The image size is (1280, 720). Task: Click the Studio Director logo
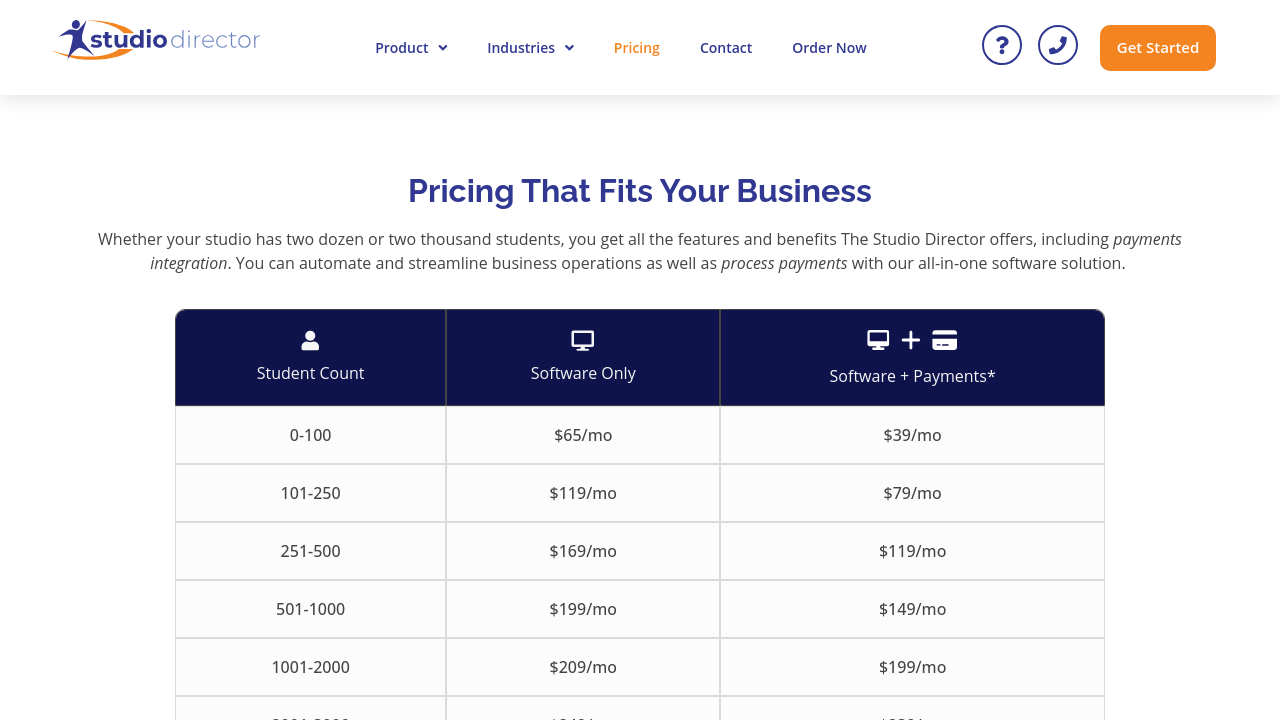coord(156,40)
